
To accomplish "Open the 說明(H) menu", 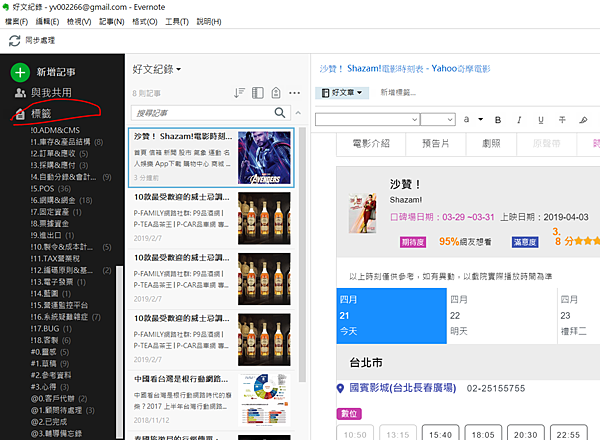I will pyautogui.click(x=209, y=22).
